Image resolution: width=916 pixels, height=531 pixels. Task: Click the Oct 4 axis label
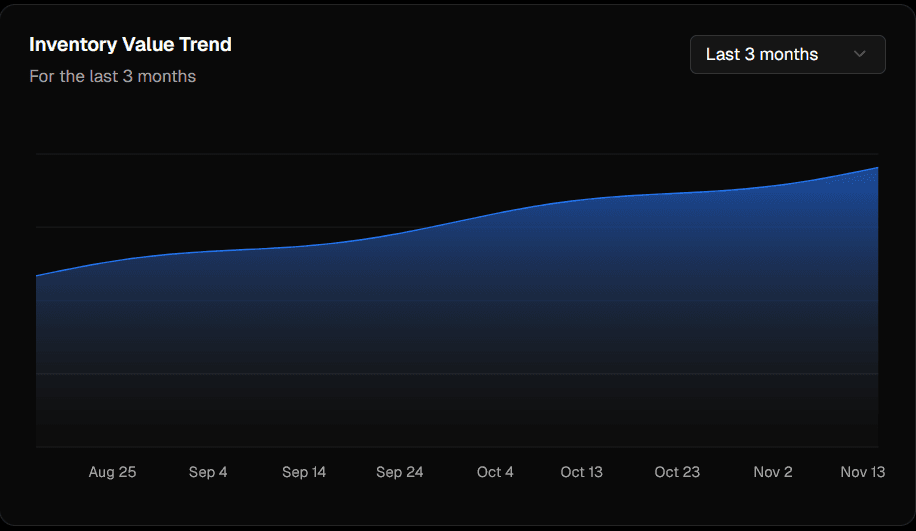point(495,472)
